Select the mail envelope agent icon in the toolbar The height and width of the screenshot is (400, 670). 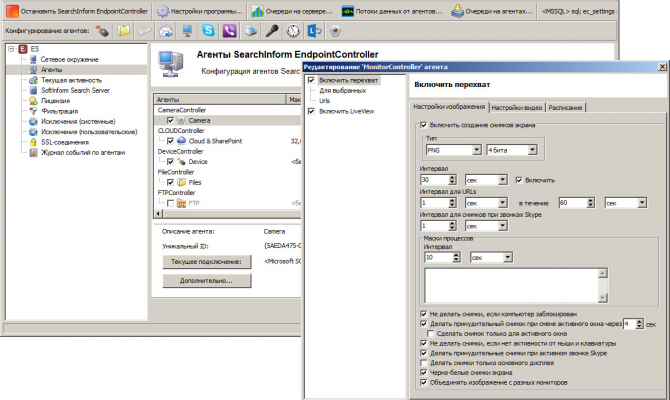pos(166,31)
